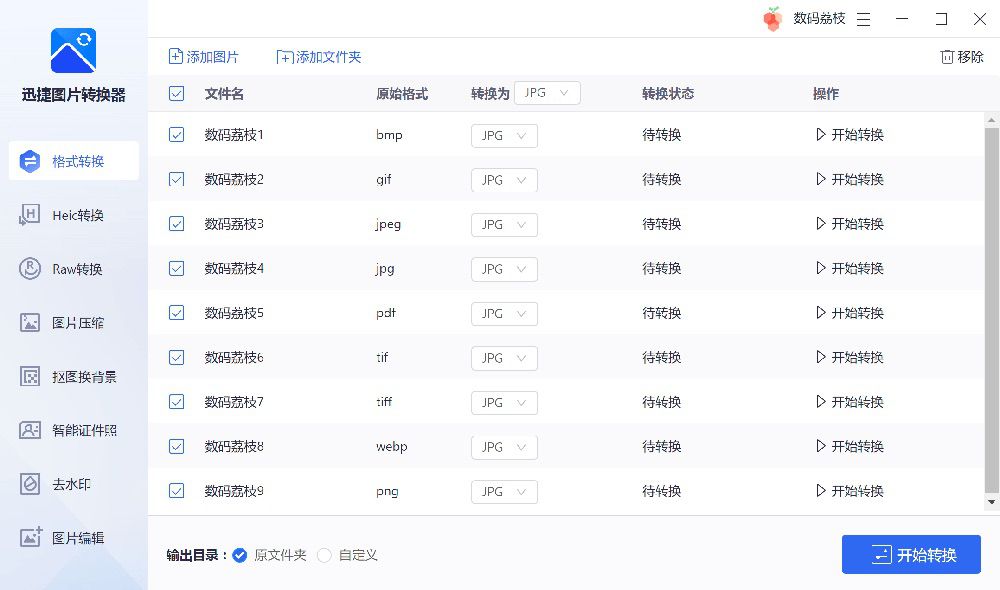Expand the header 转换为 JPG dropdown
This screenshot has width=1000, height=590.
(x=547, y=93)
